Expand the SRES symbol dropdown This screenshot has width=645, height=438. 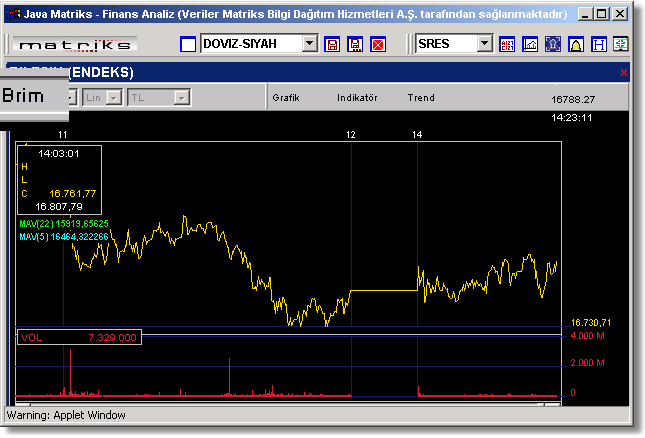click(485, 44)
